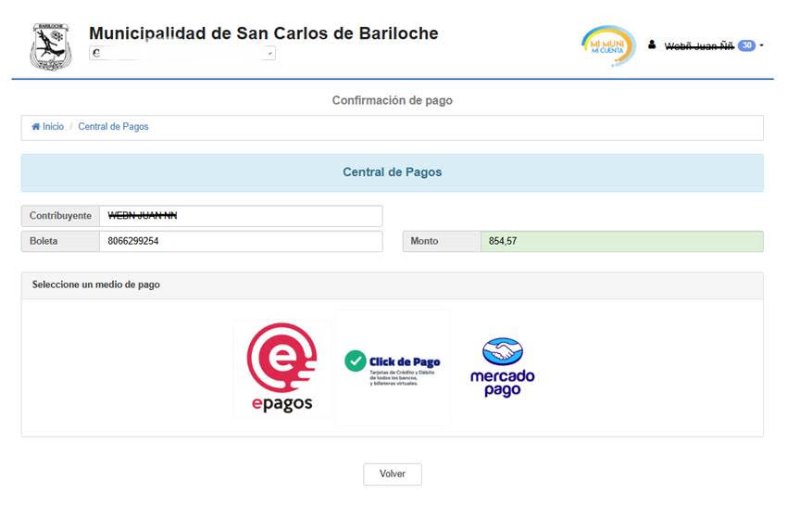Open the Mi Muni Mi Cuenta logo
The width and height of the screenshot is (800, 506).
(x=608, y=46)
